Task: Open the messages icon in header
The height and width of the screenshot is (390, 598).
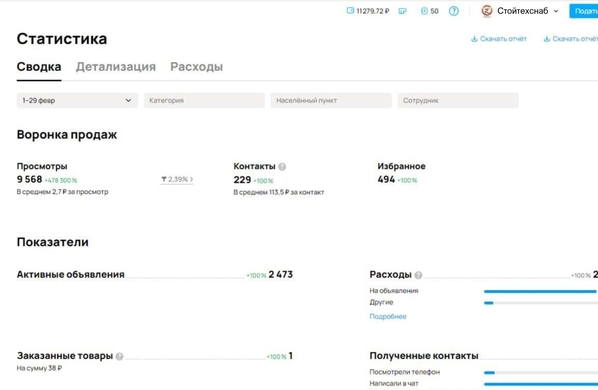Action: (402, 11)
